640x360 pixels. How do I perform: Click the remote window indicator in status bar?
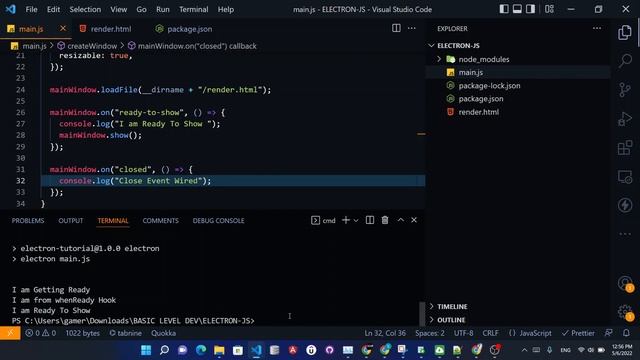(10, 333)
